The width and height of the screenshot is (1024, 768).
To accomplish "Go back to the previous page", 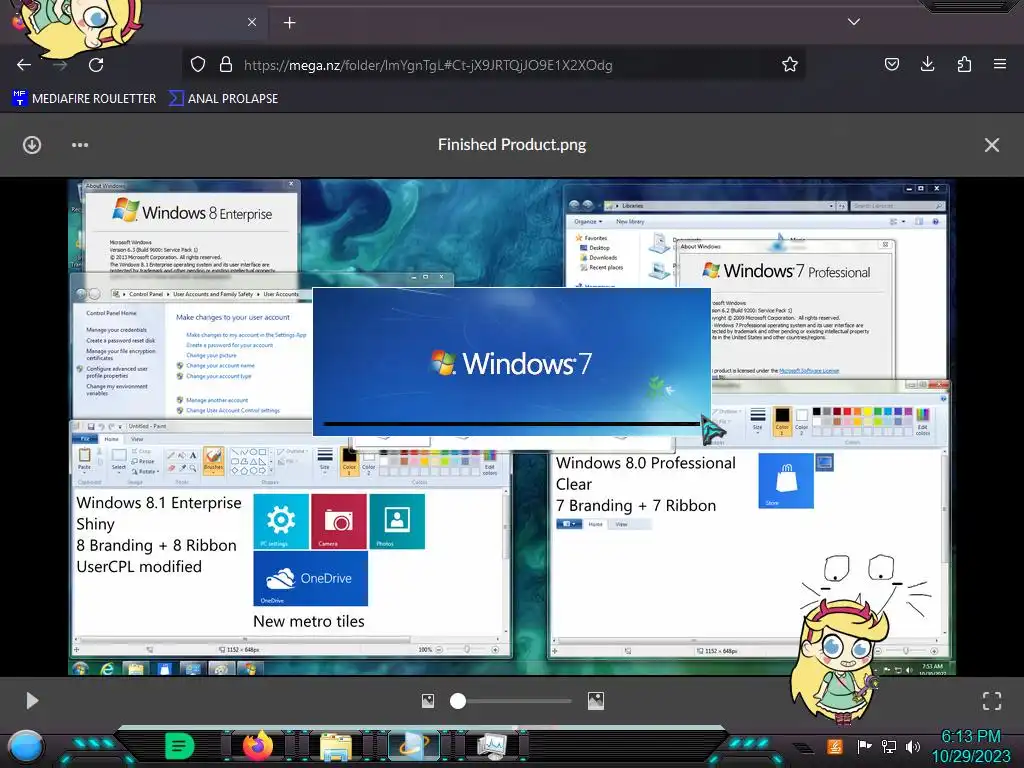I will (x=24, y=65).
